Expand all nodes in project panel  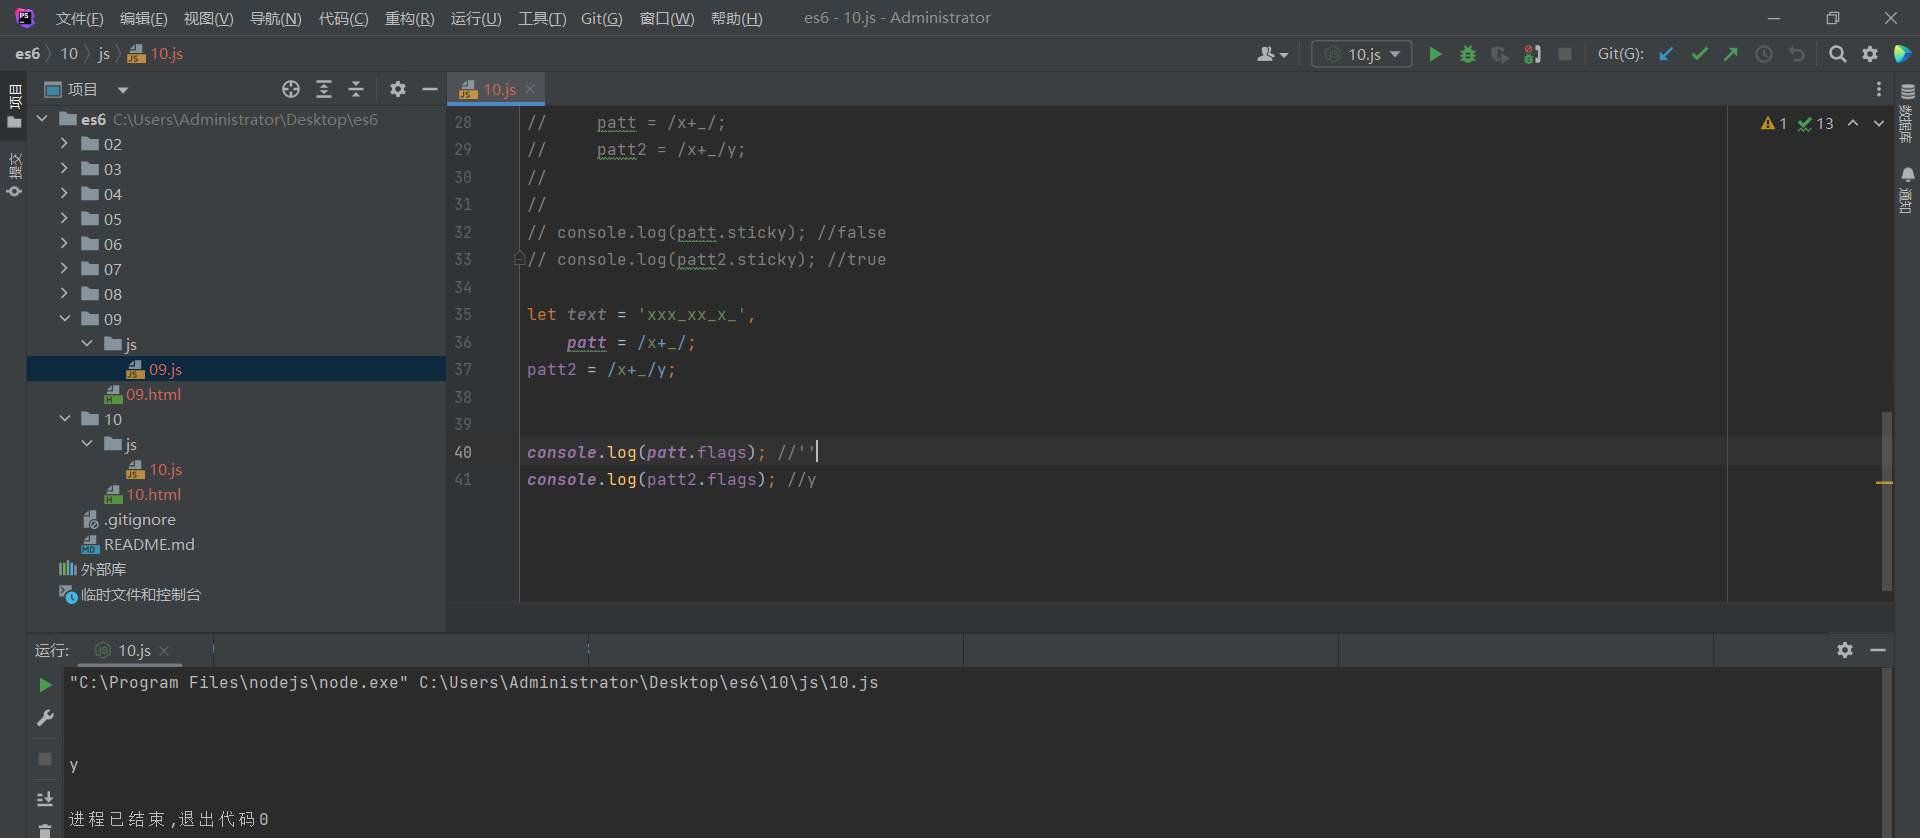(324, 89)
